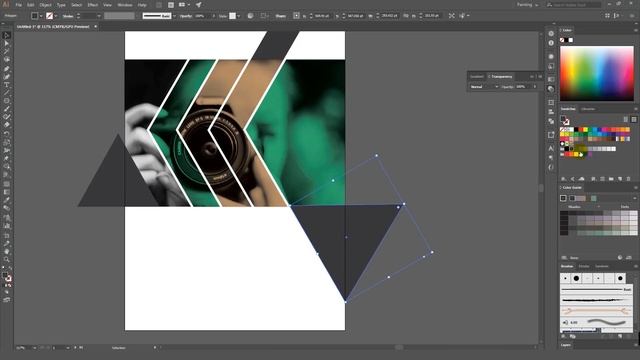The image size is (640, 360).
Task: Open the Normal blending mode dropdown
Action: (484, 87)
